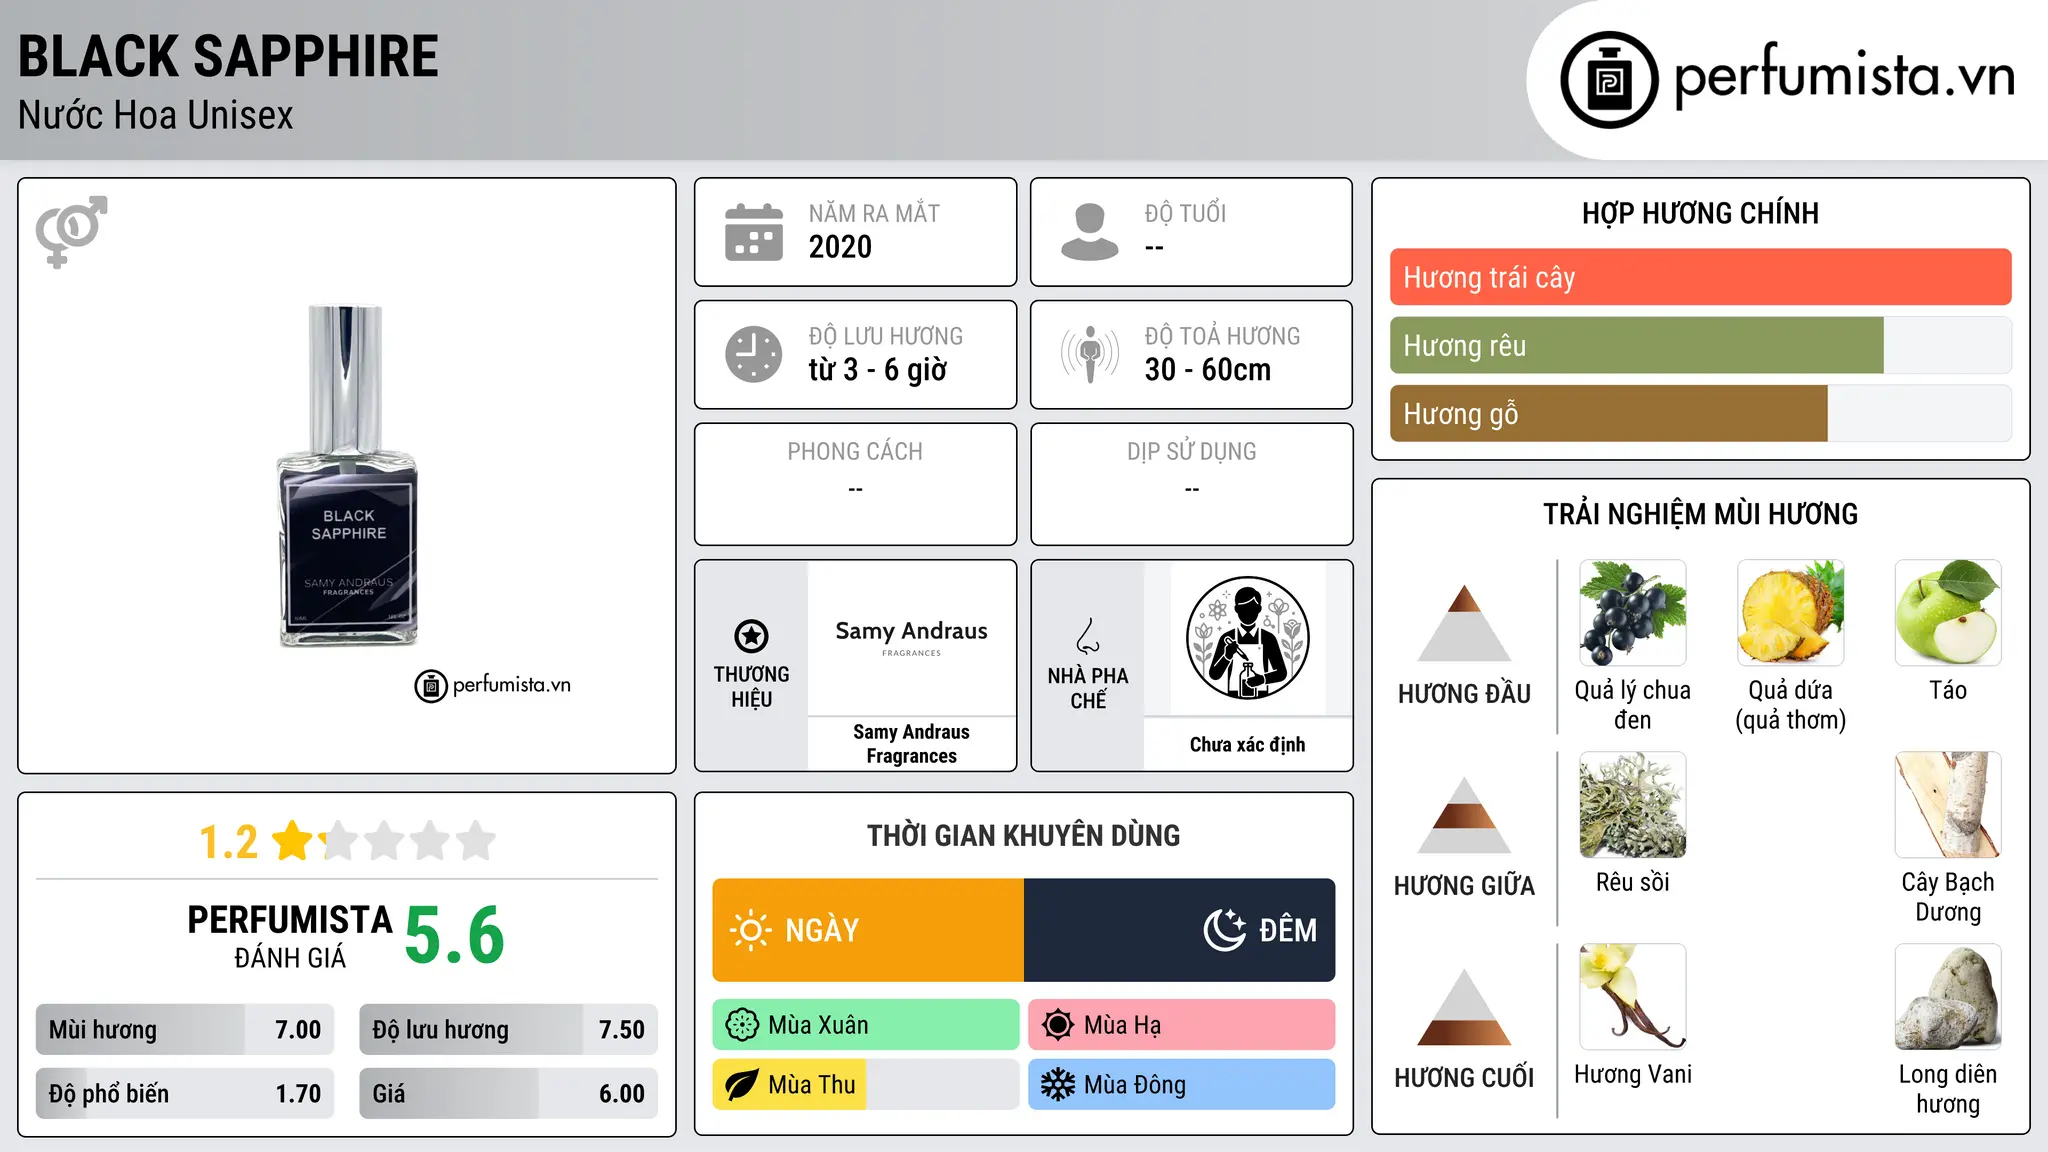This screenshot has width=2048, height=1152.
Task: Open the green apple note image
Action: (x=1948, y=613)
